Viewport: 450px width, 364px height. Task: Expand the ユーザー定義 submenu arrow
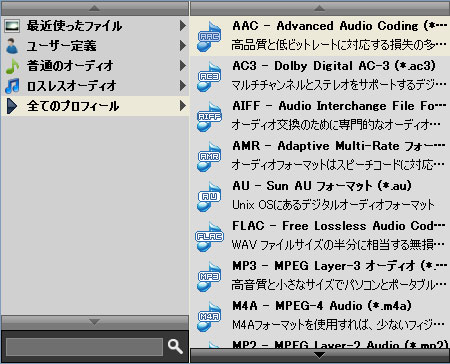[182, 46]
